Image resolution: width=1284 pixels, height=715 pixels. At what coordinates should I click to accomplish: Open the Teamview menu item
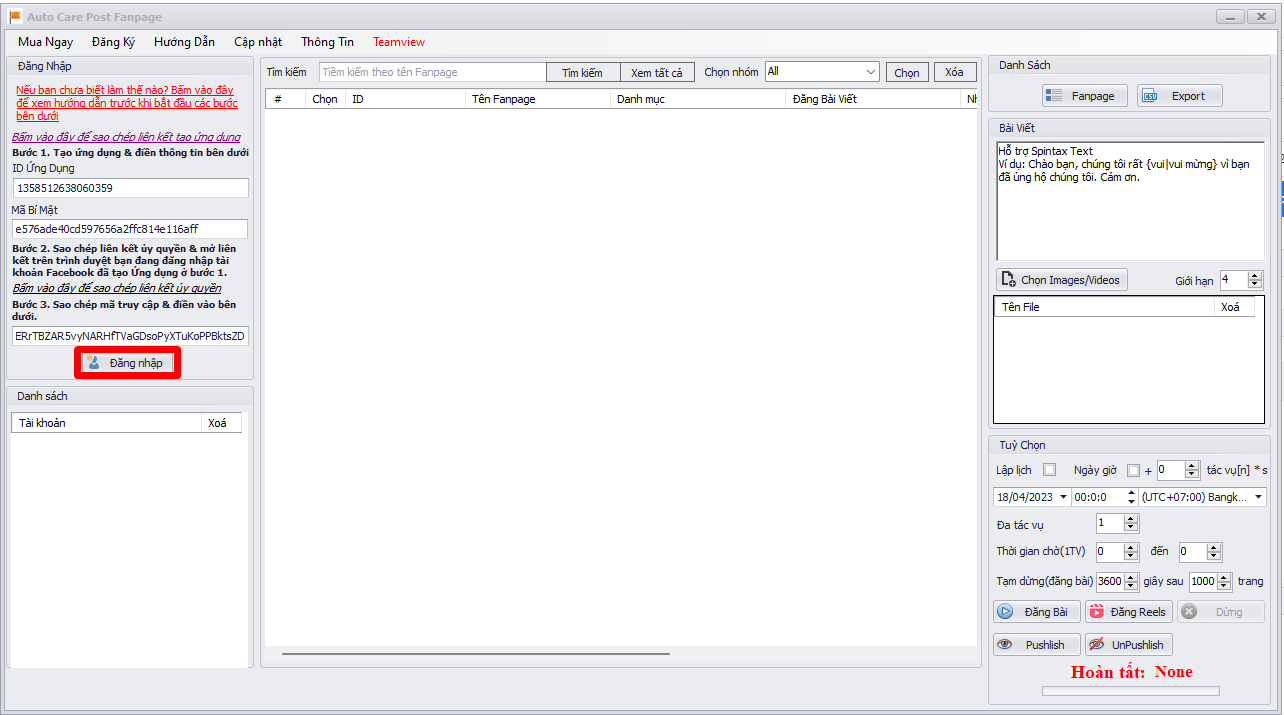tap(399, 42)
